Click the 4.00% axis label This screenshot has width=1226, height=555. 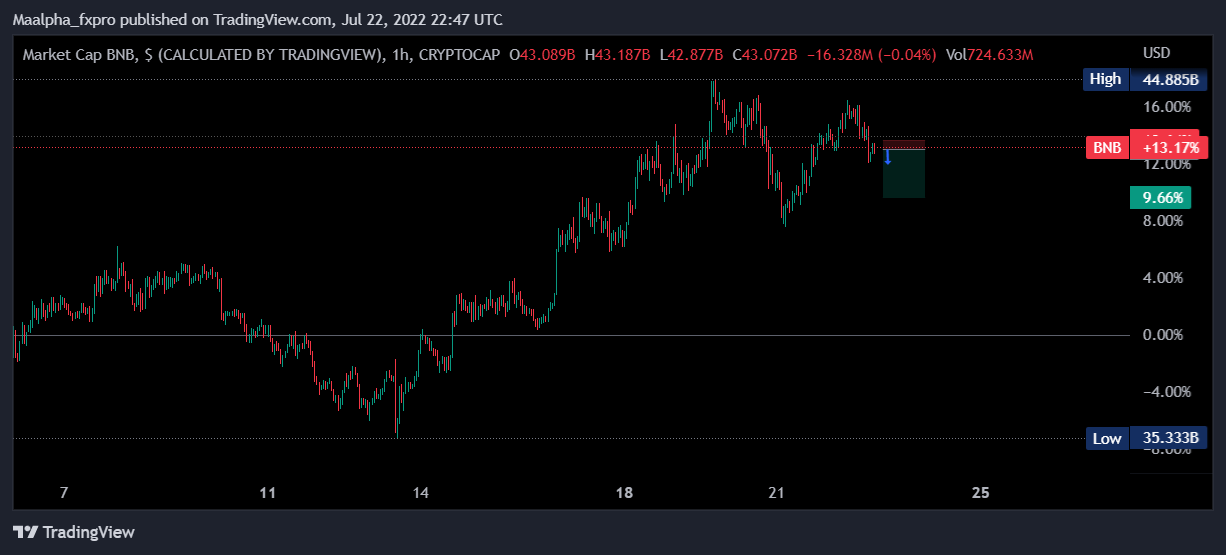(1163, 278)
